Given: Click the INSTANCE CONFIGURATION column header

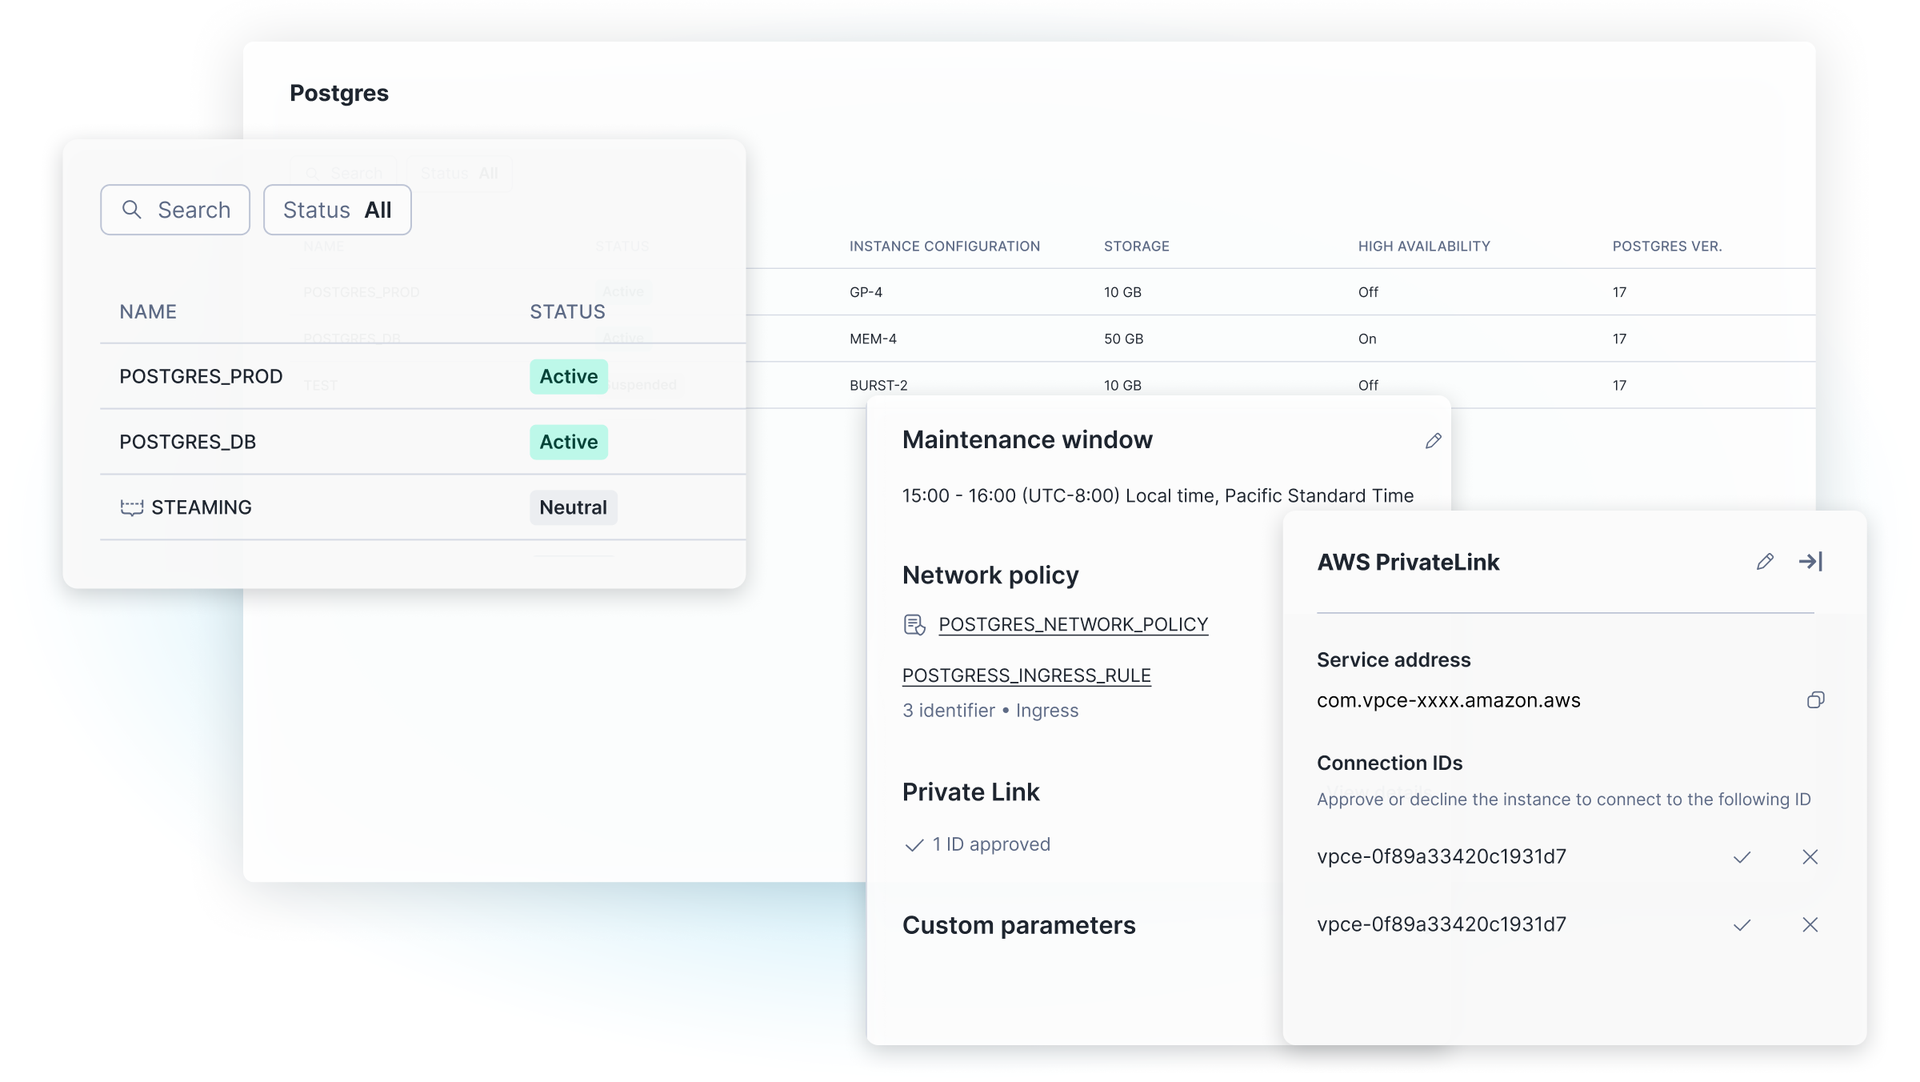Looking at the screenshot, I should (x=944, y=246).
